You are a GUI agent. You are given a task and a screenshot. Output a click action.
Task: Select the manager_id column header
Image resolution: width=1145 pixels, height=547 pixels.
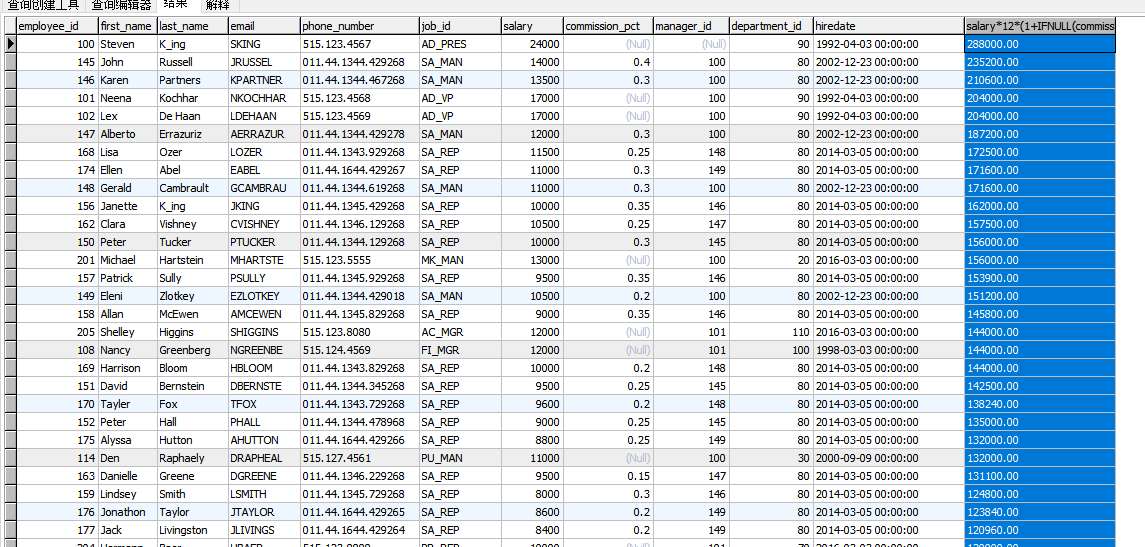[x=691, y=26]
